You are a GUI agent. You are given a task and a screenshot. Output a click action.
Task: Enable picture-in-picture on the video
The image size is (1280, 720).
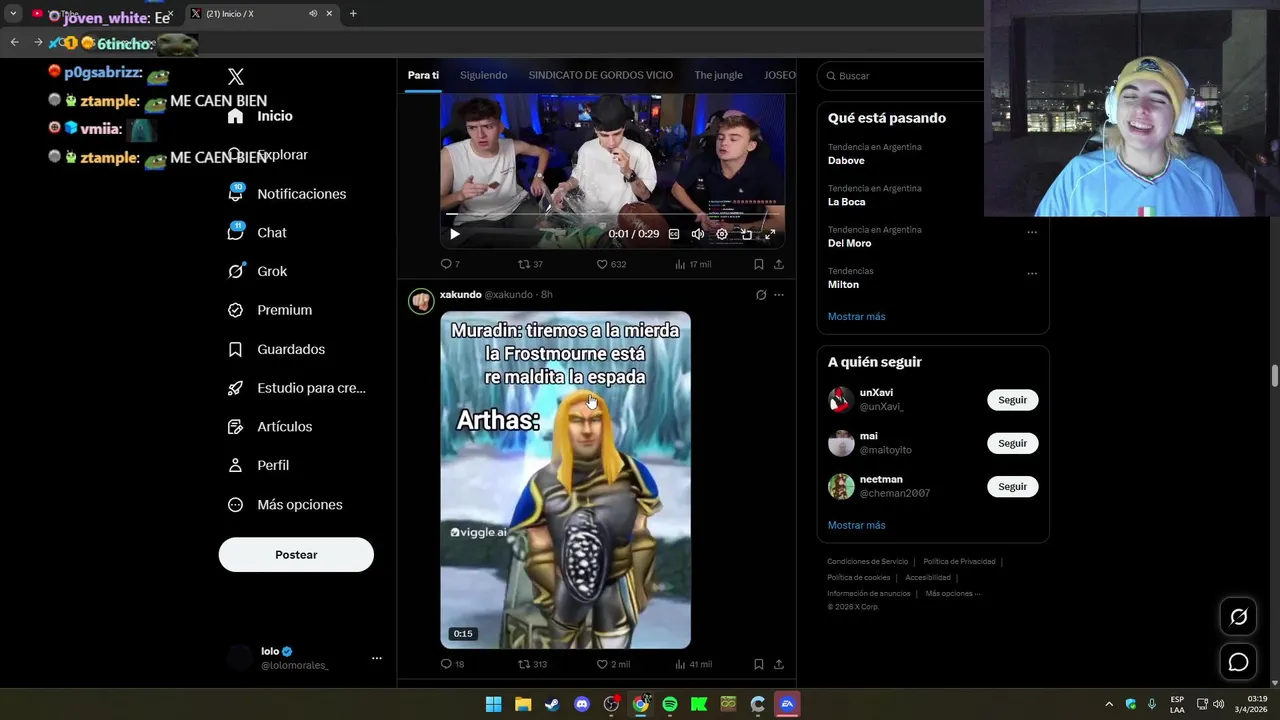[746, 234]
